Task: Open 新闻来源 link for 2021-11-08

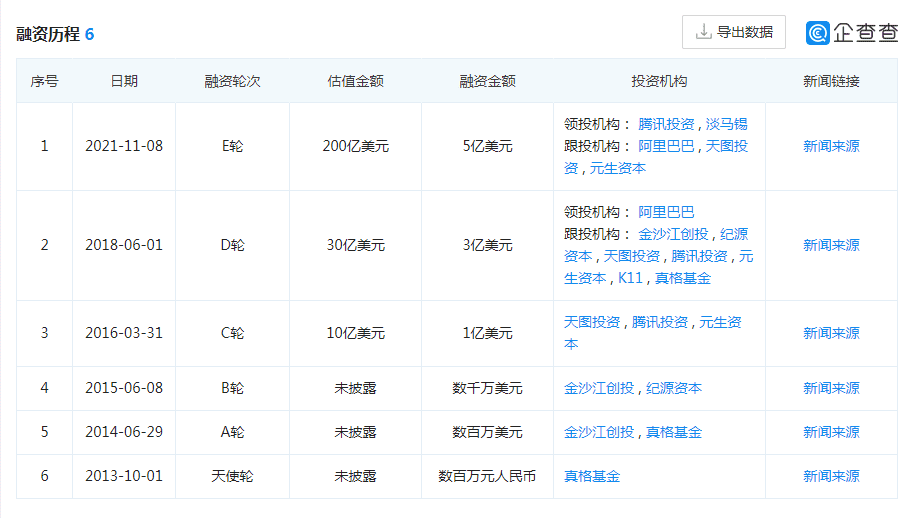Action: [831, 146]
